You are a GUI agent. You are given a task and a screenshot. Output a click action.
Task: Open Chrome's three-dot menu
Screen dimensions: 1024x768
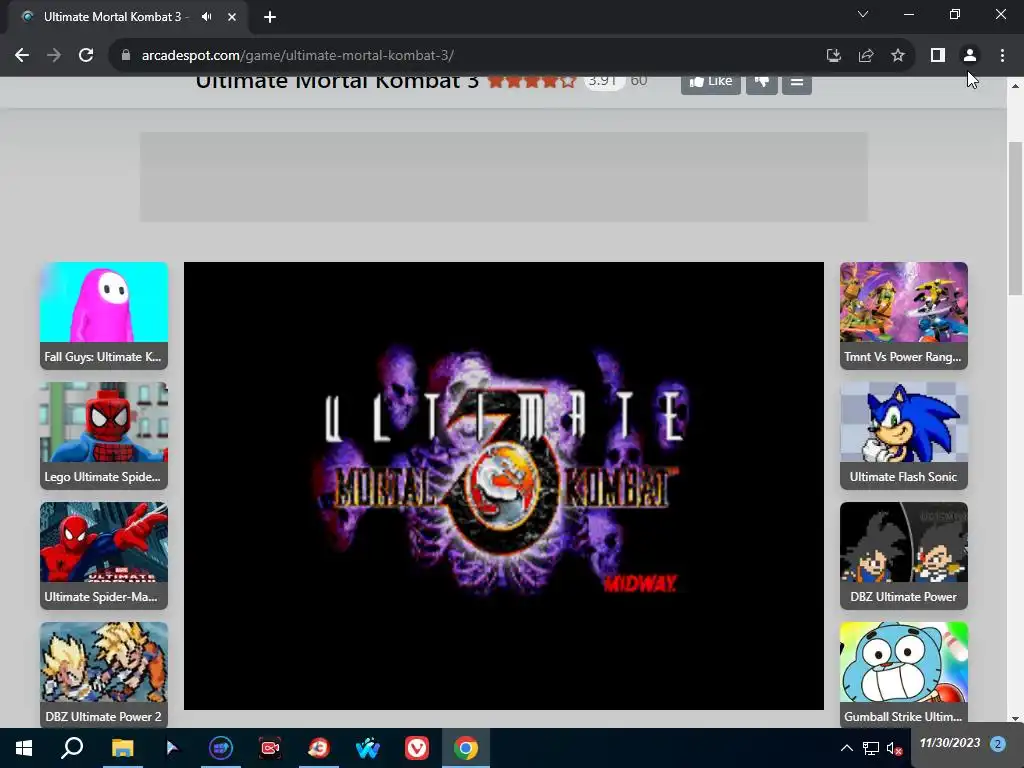click(1002, 56)
